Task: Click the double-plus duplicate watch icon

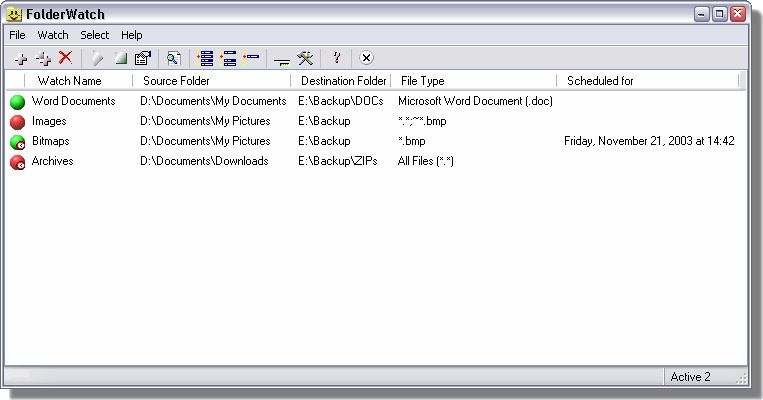Action: [x=43, y=59]
